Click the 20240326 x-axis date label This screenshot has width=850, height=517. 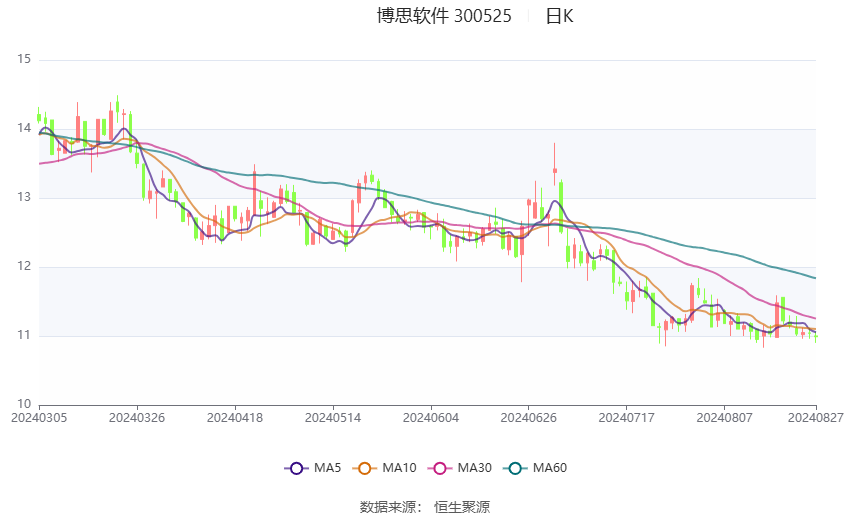137,418
